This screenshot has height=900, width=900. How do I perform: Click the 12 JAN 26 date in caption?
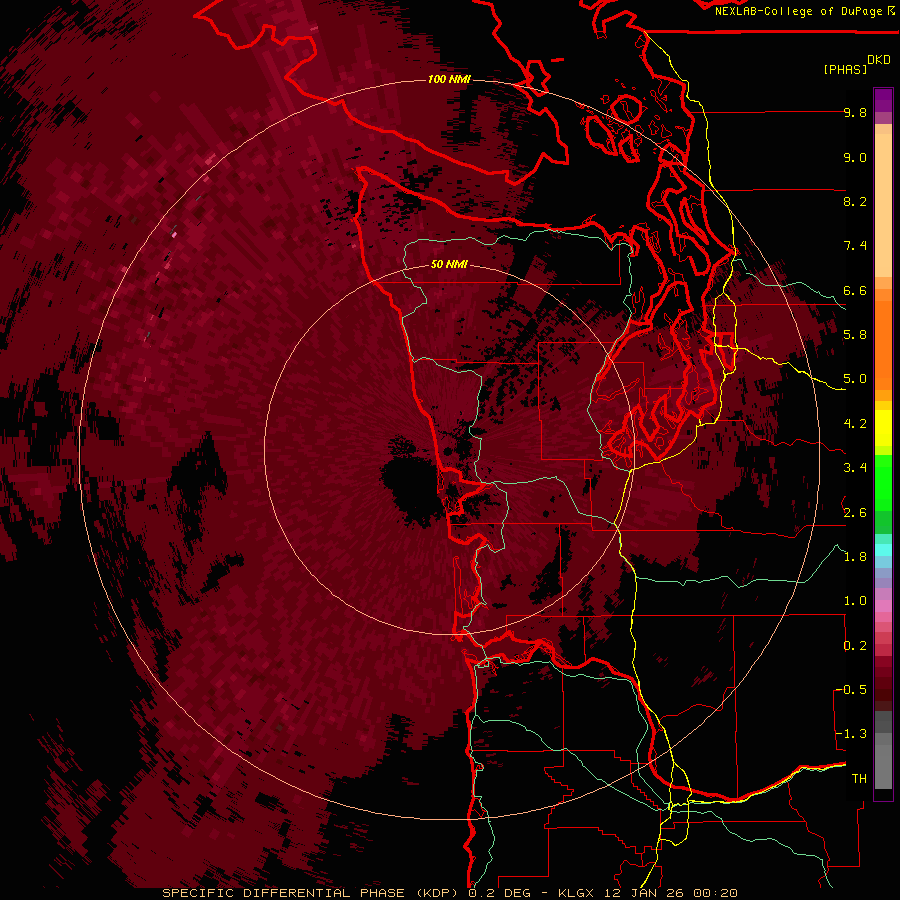point(644,893)
